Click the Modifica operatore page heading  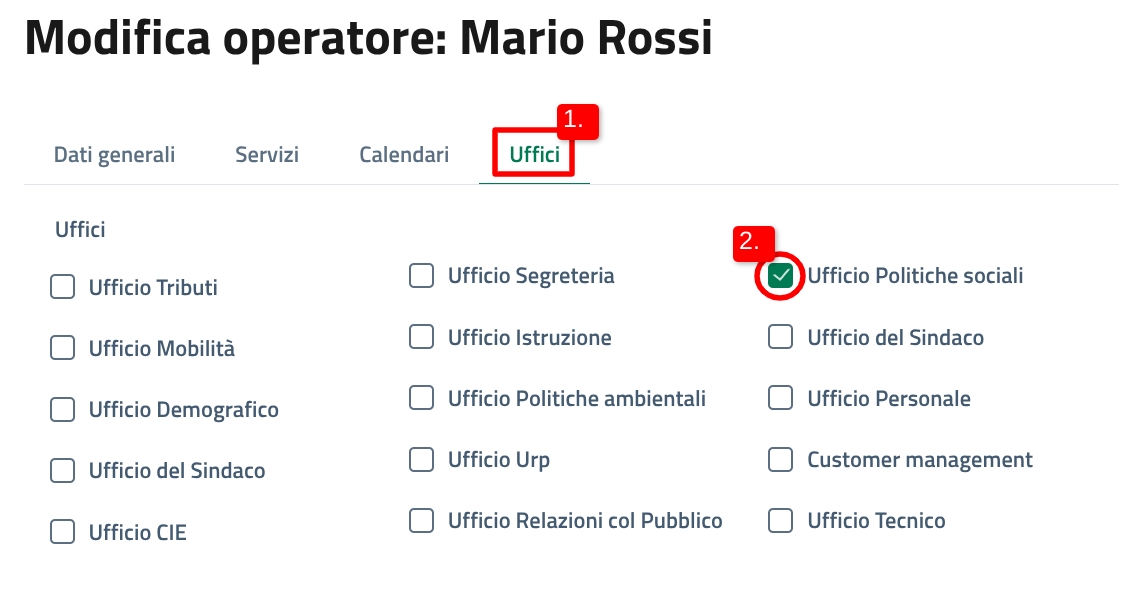point(368,40)
